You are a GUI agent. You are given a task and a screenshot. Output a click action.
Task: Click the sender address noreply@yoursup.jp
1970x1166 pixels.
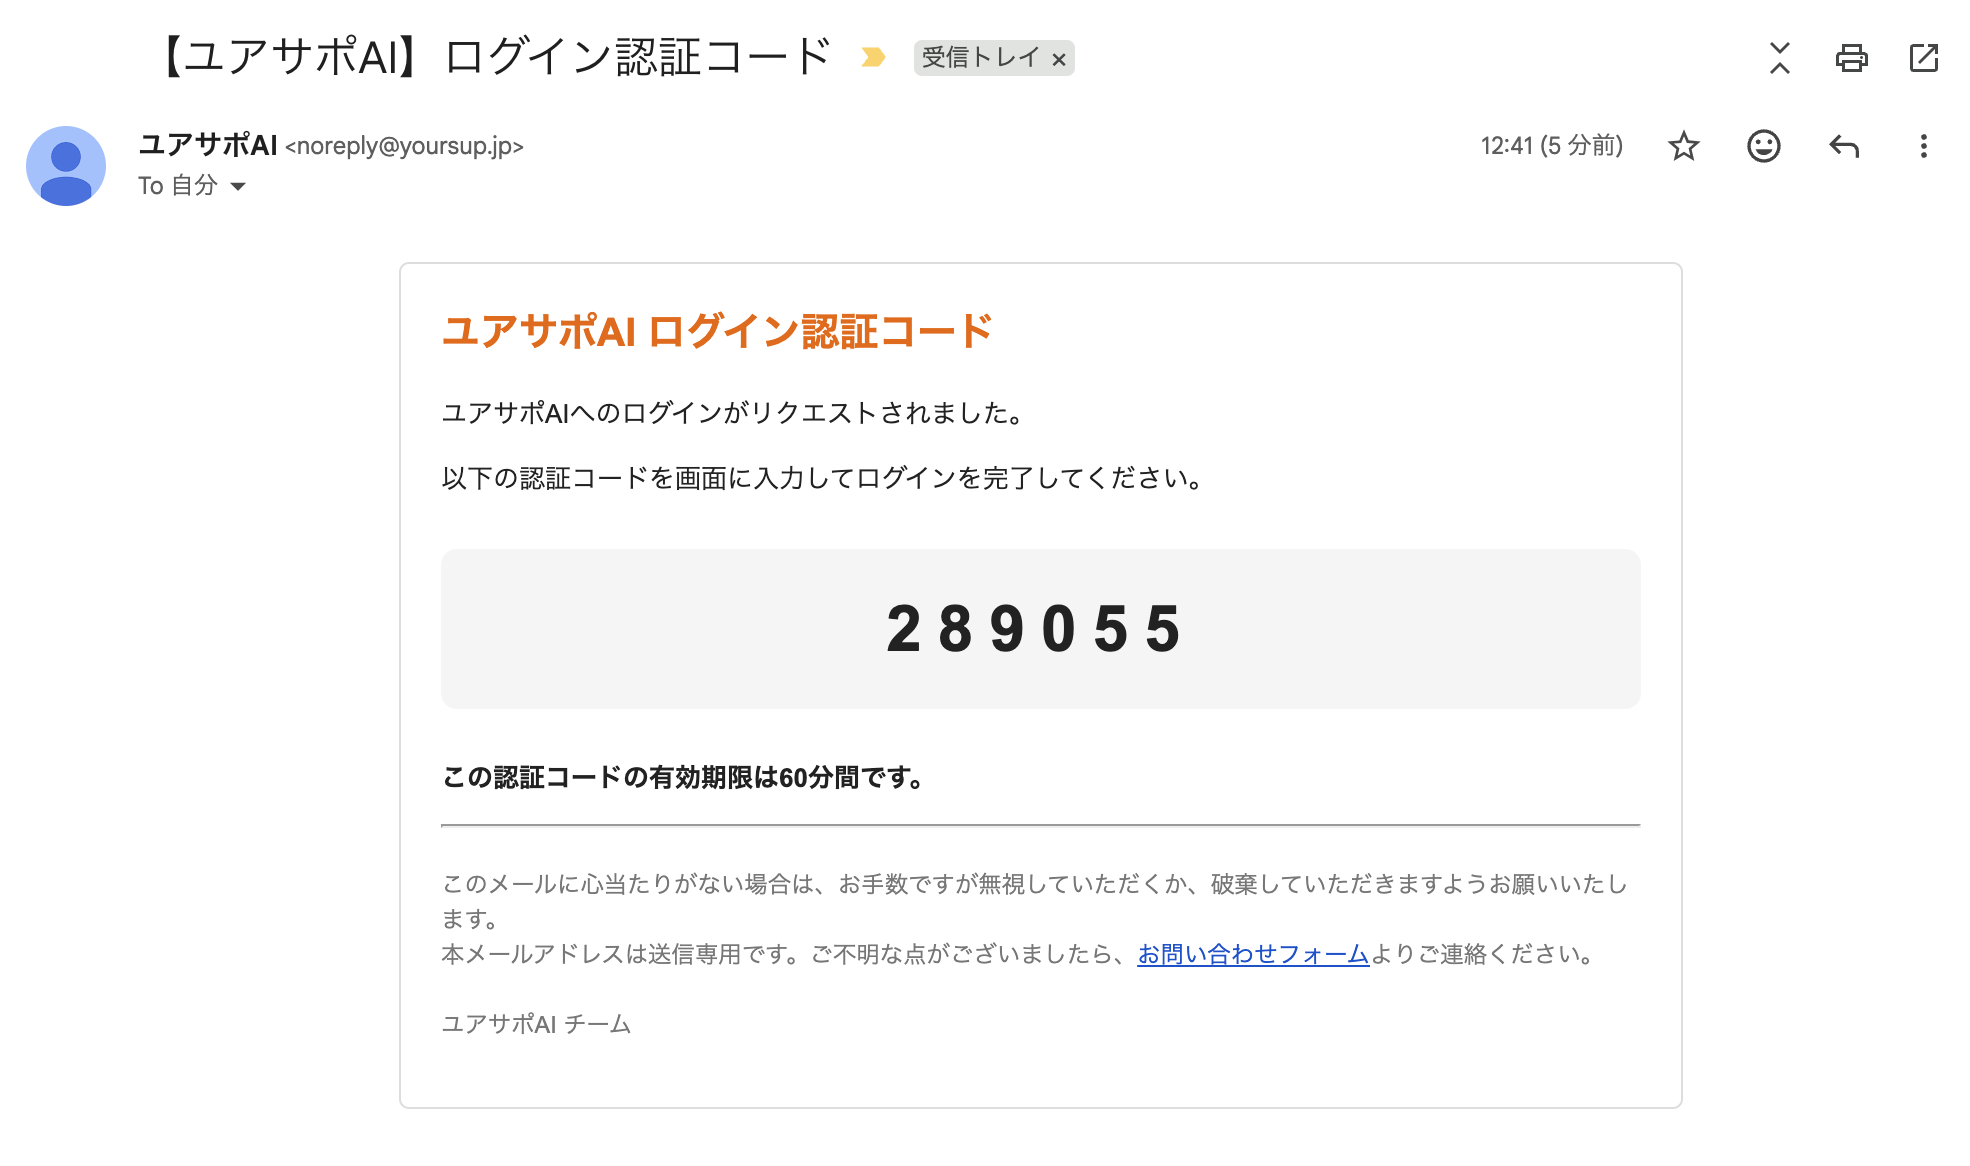click(404, 146)
